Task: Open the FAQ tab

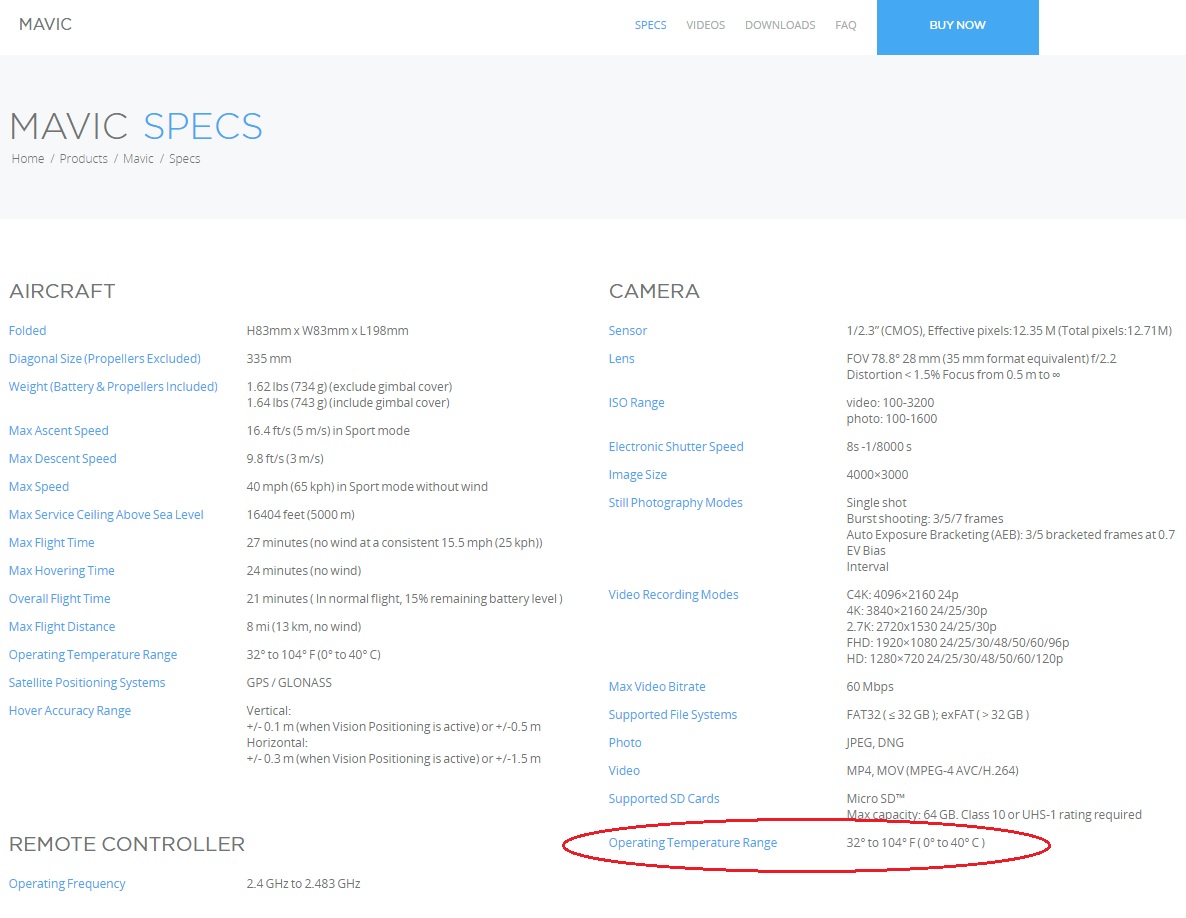Action: (x=846, y=25)
